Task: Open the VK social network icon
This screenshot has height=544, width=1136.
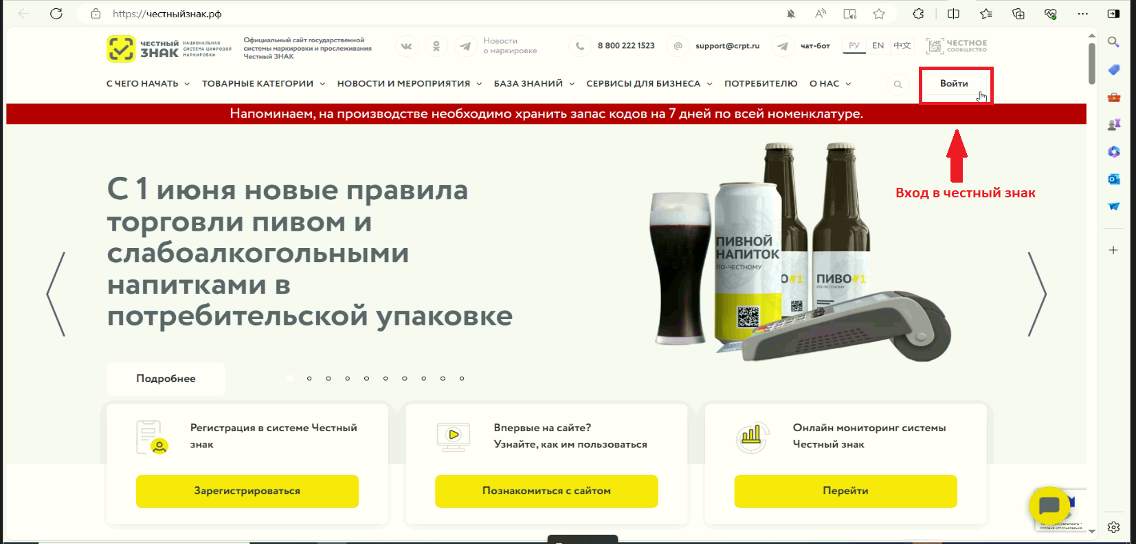Action: (x=406, y=46)
